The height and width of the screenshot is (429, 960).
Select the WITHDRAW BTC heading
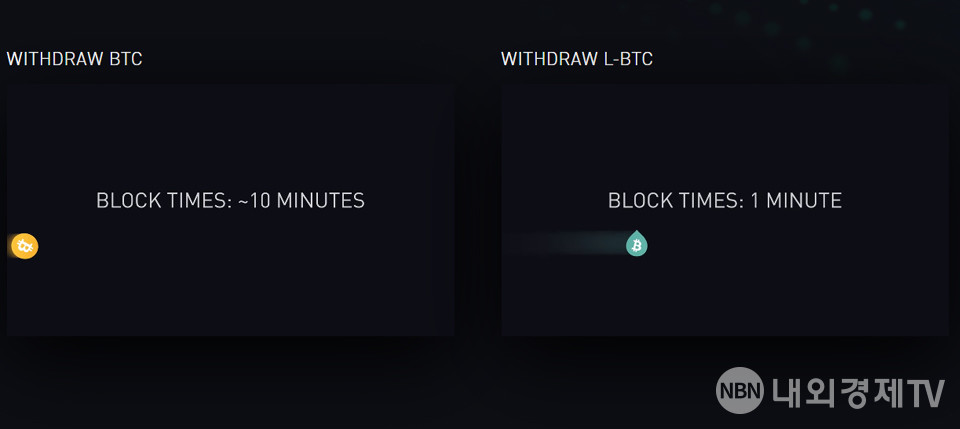(x=74, y=59)
